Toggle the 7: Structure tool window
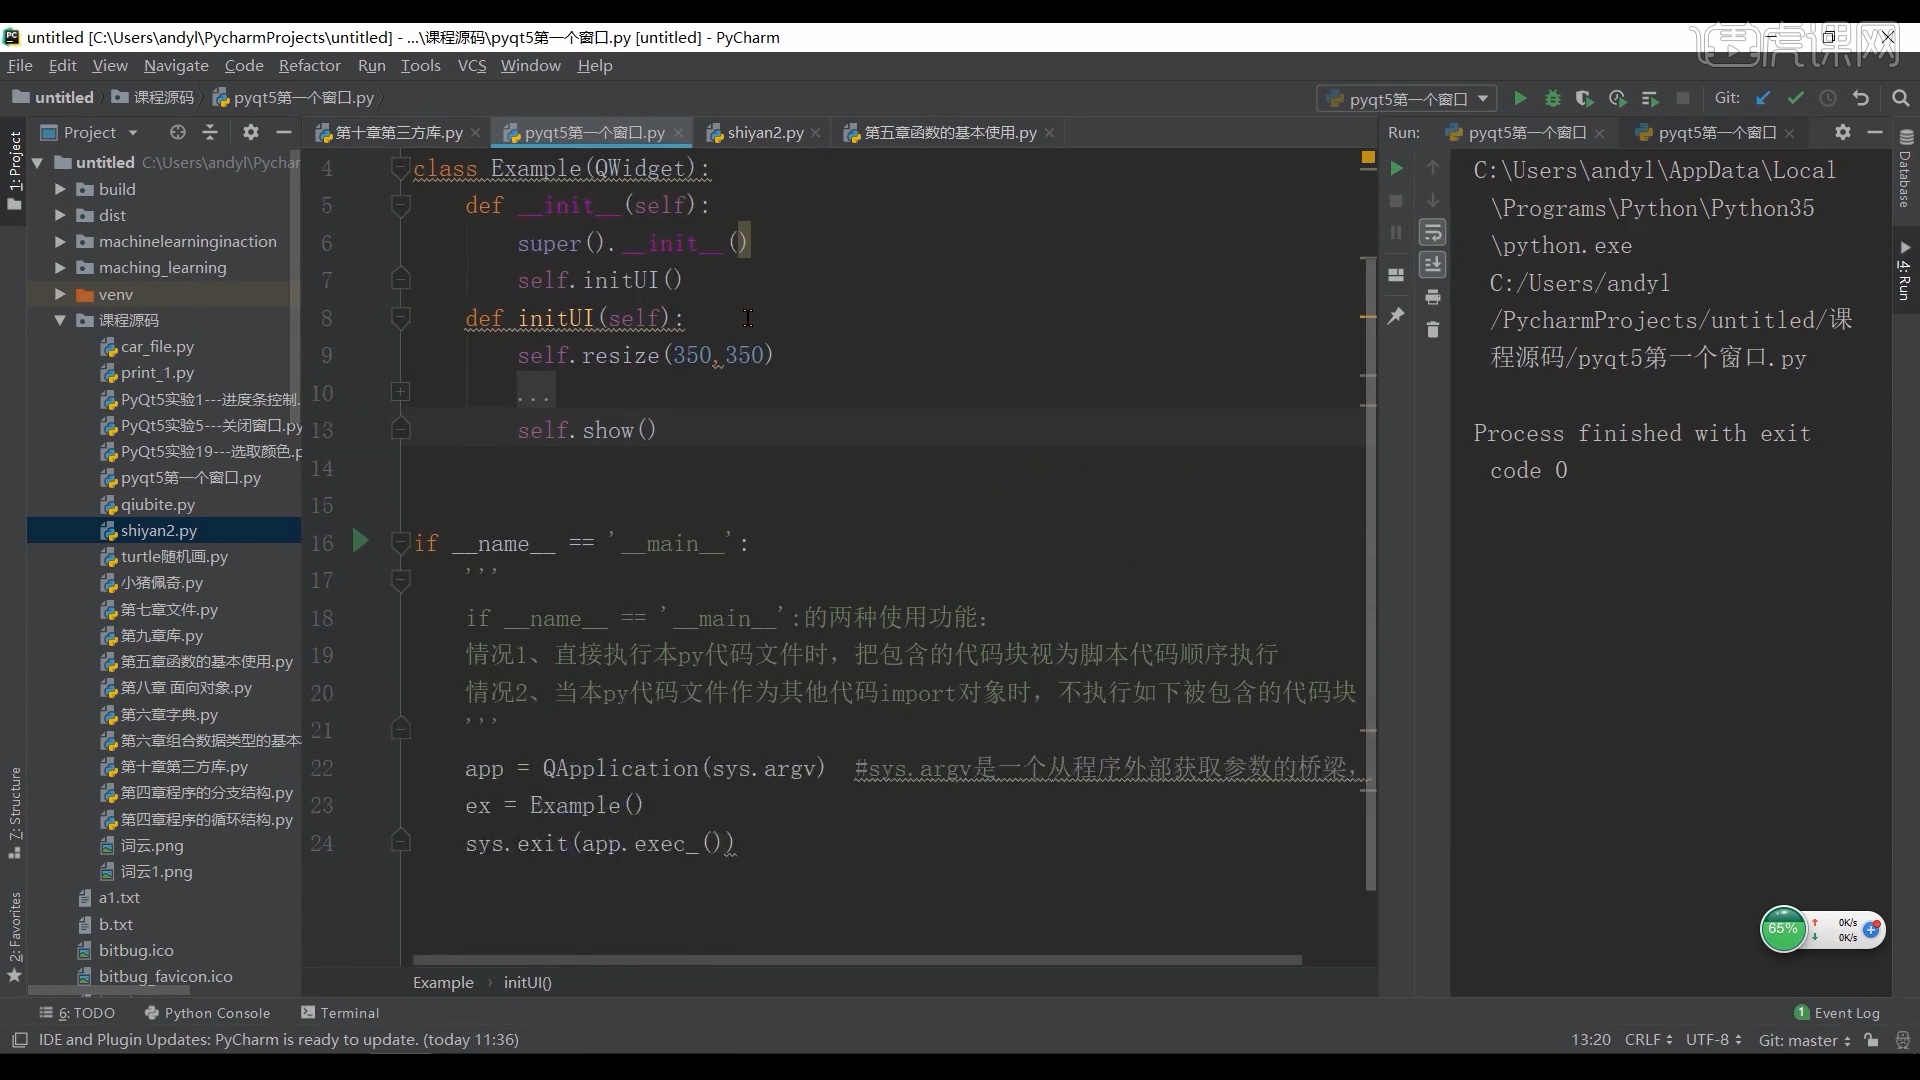 (x=14, y=813)
